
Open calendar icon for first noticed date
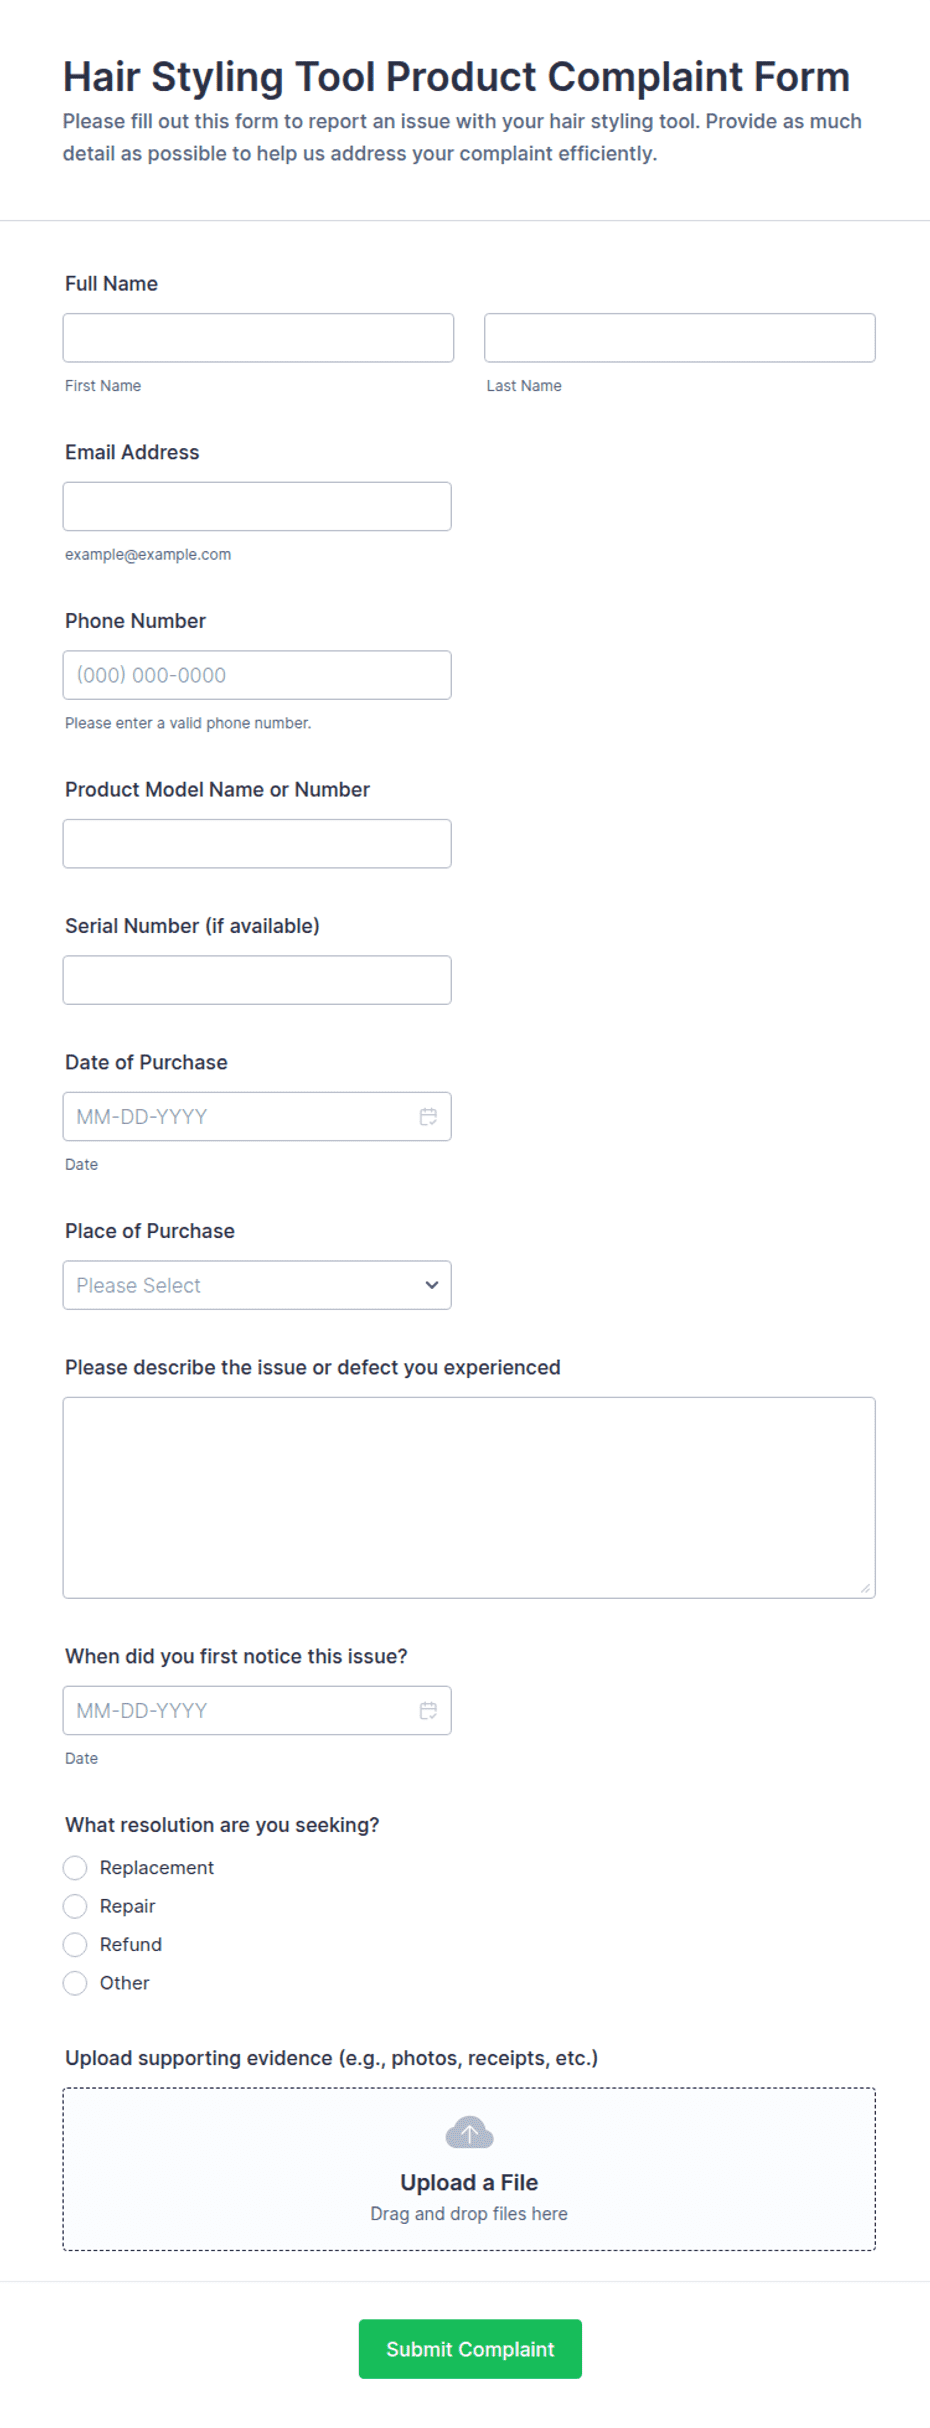click(x=428, y=1711)
